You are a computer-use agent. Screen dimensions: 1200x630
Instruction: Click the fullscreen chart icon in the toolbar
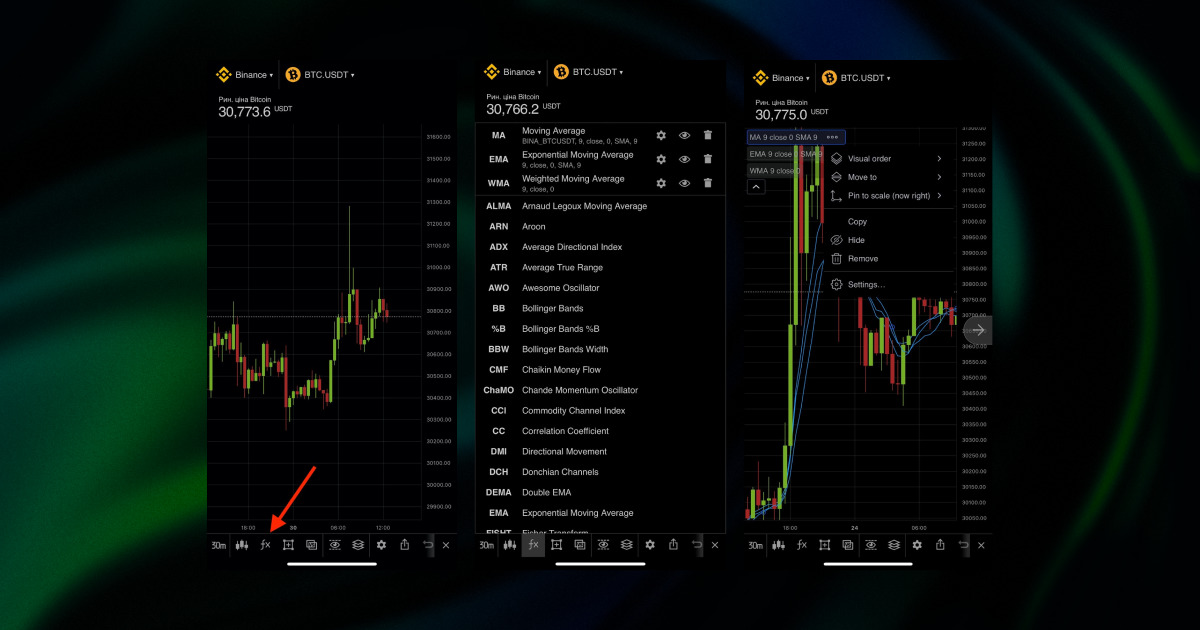pos(289,545)
